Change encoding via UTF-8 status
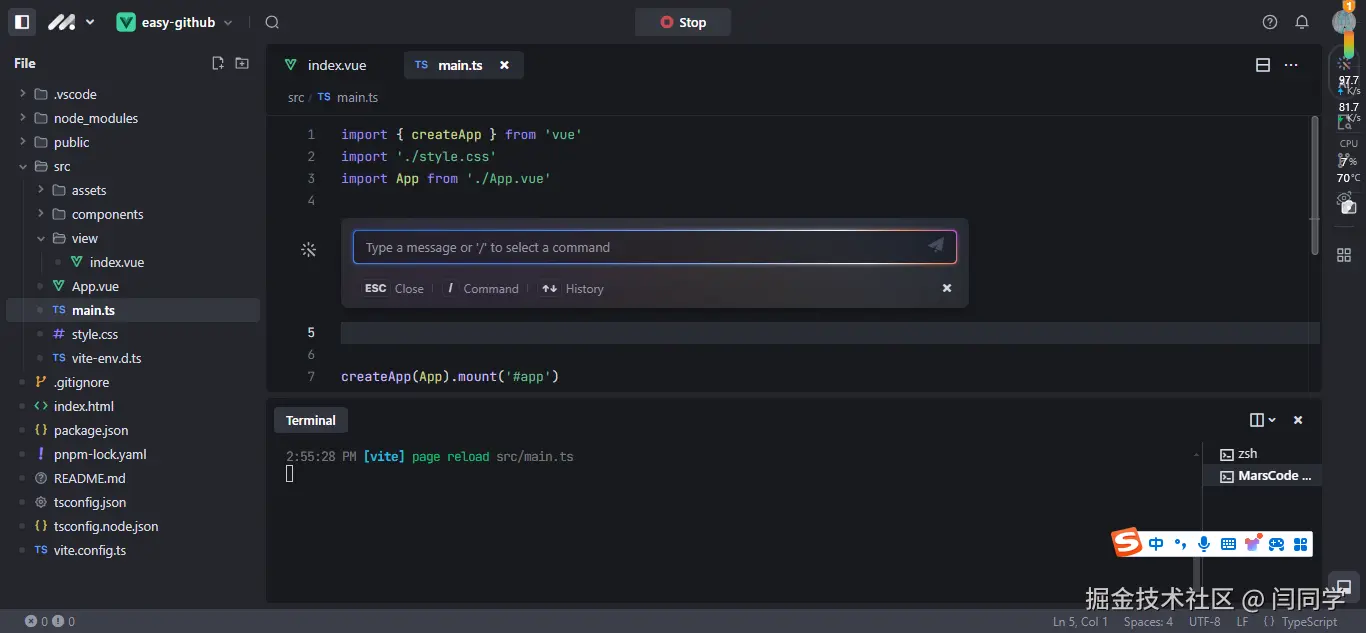This screenshot has height=633, width=1366. (1204, 621)
